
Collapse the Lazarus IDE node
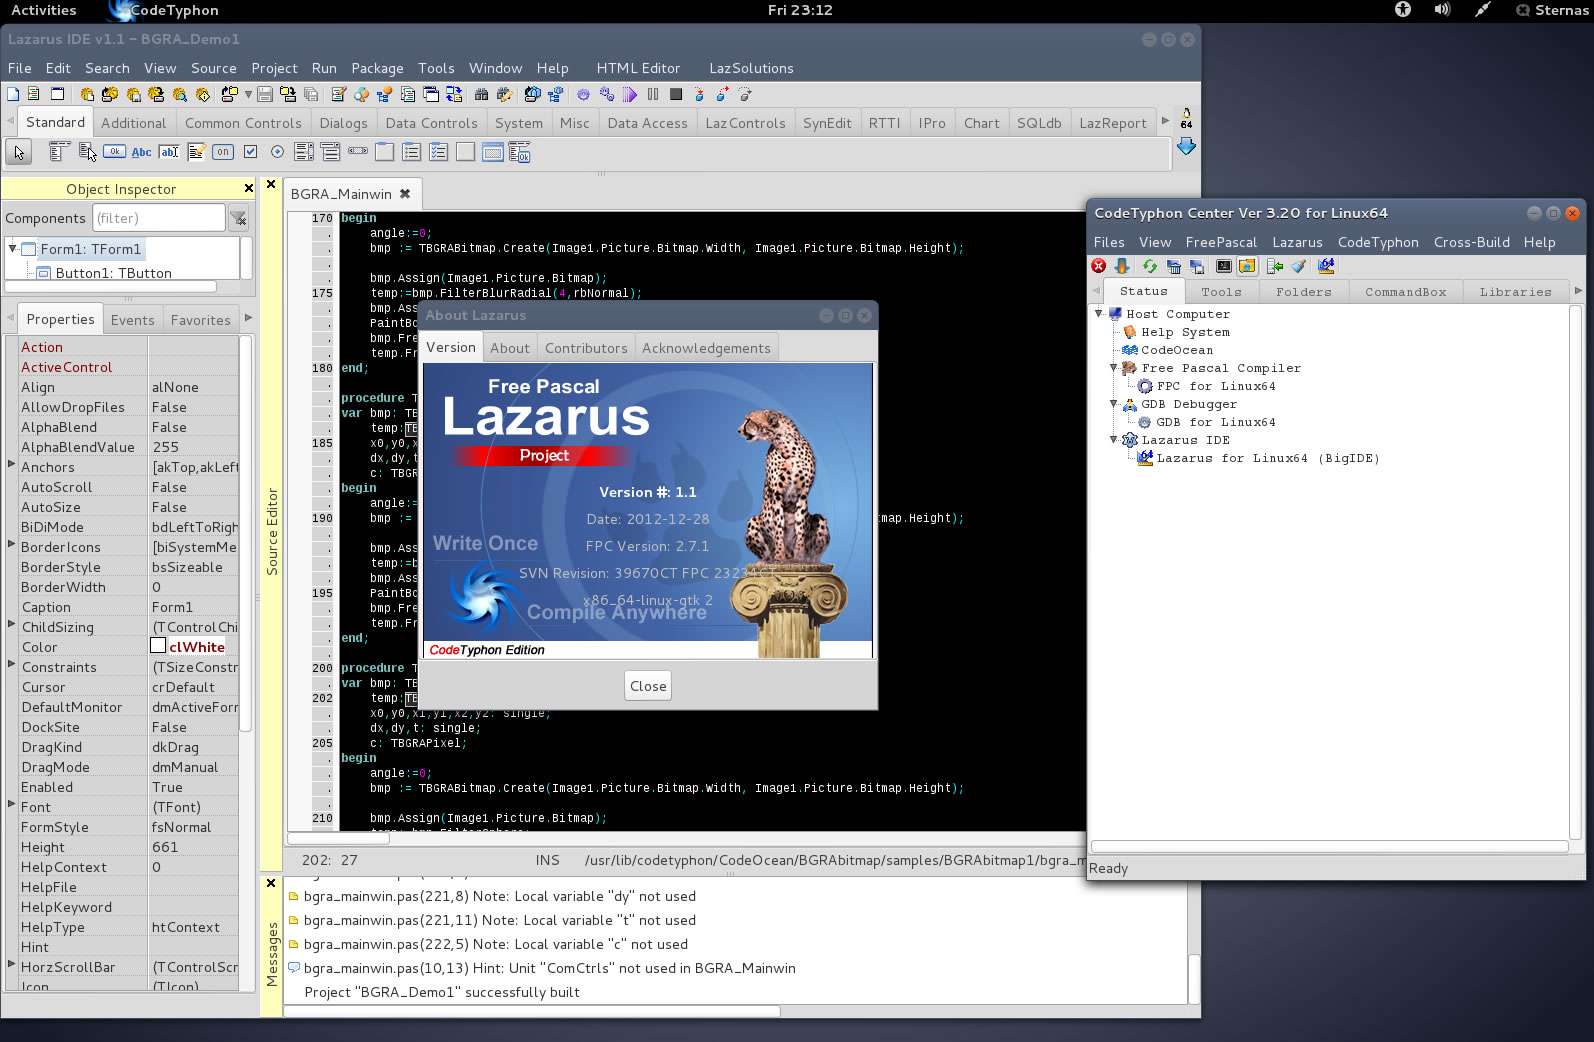point(1114,439)
